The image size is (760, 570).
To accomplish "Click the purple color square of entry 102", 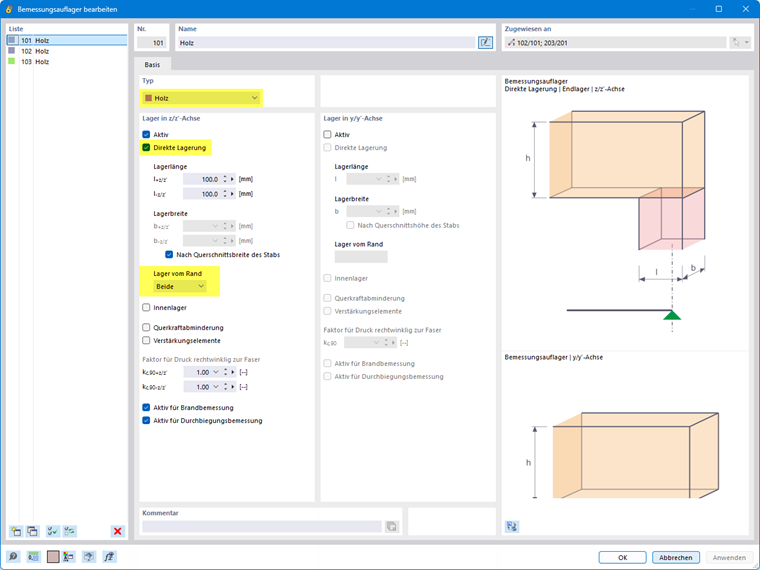I will point(12,50).
